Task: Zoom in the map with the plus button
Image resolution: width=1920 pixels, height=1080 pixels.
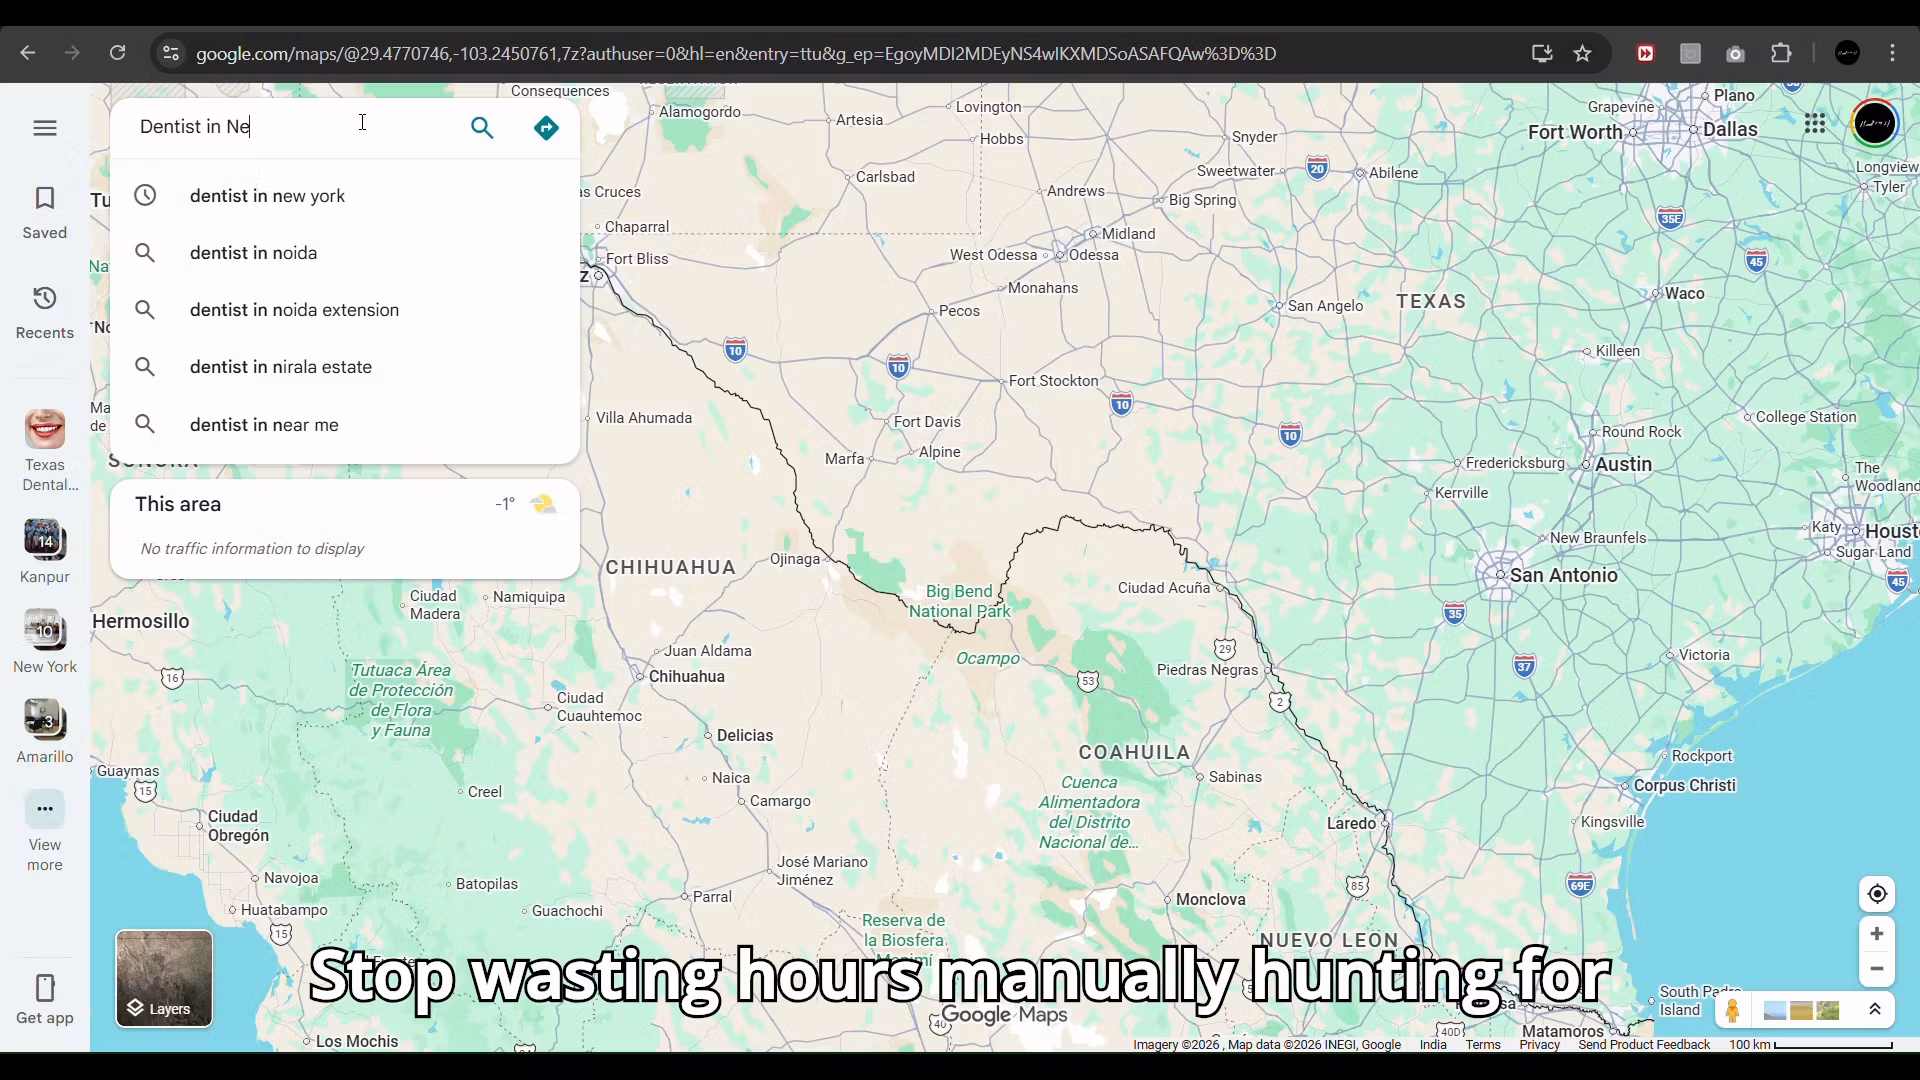Action: [1877, 934]
